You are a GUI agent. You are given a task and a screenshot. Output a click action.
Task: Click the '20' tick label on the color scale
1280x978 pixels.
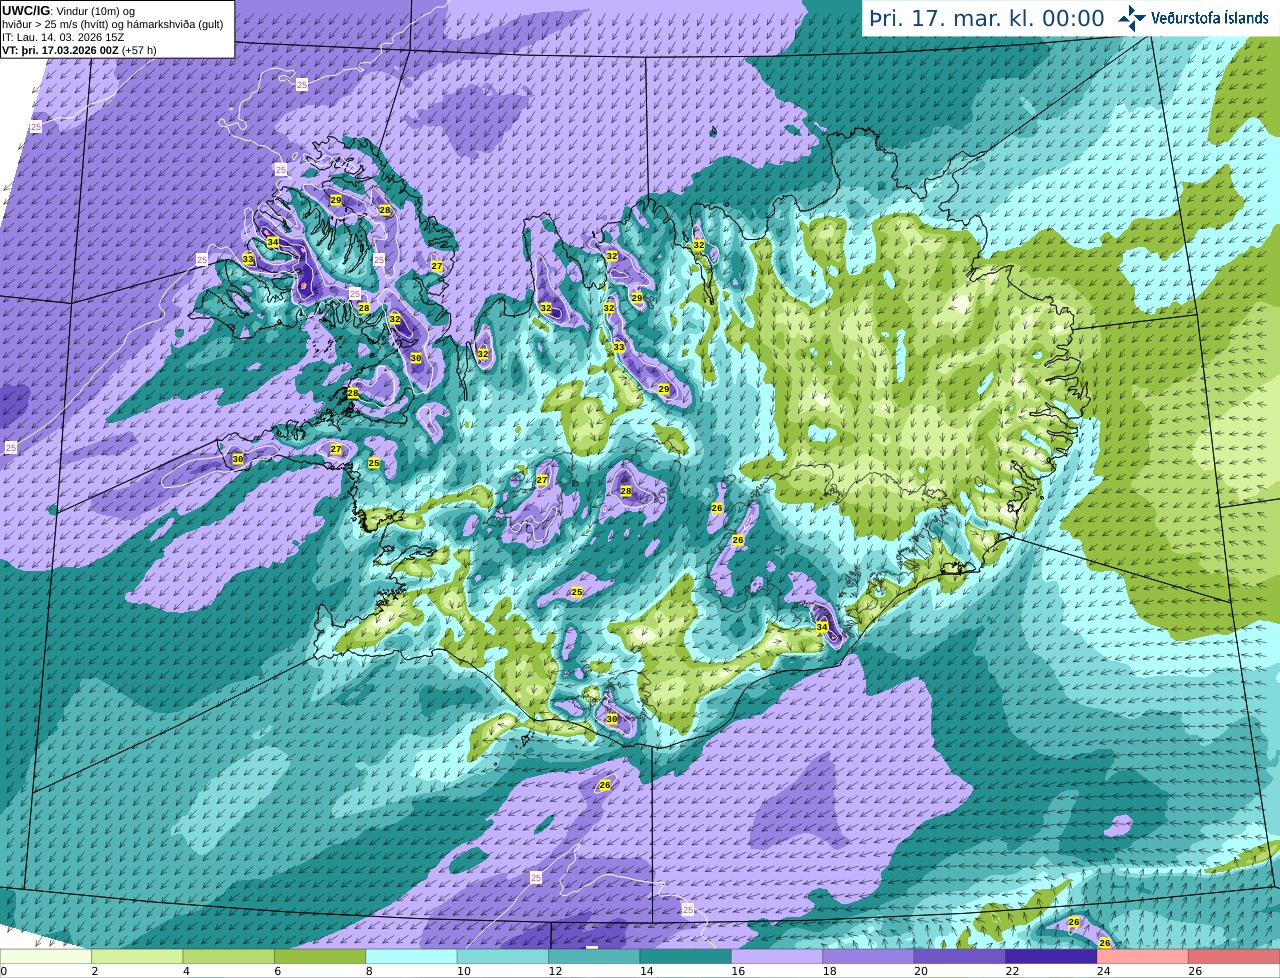919,971
